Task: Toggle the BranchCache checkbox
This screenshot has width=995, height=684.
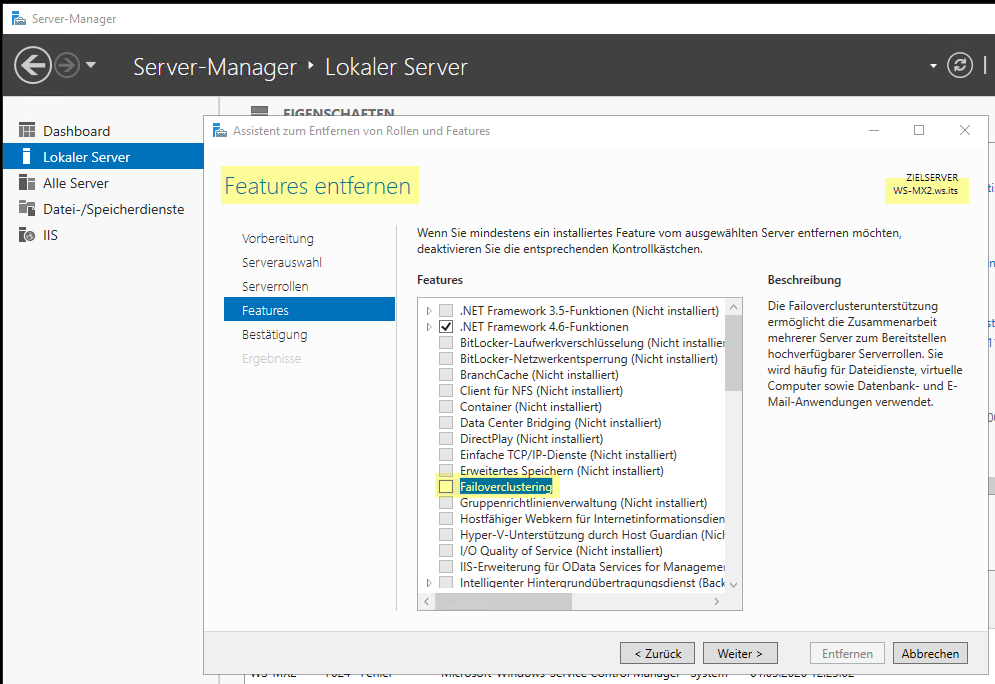Action: (446, 374)
